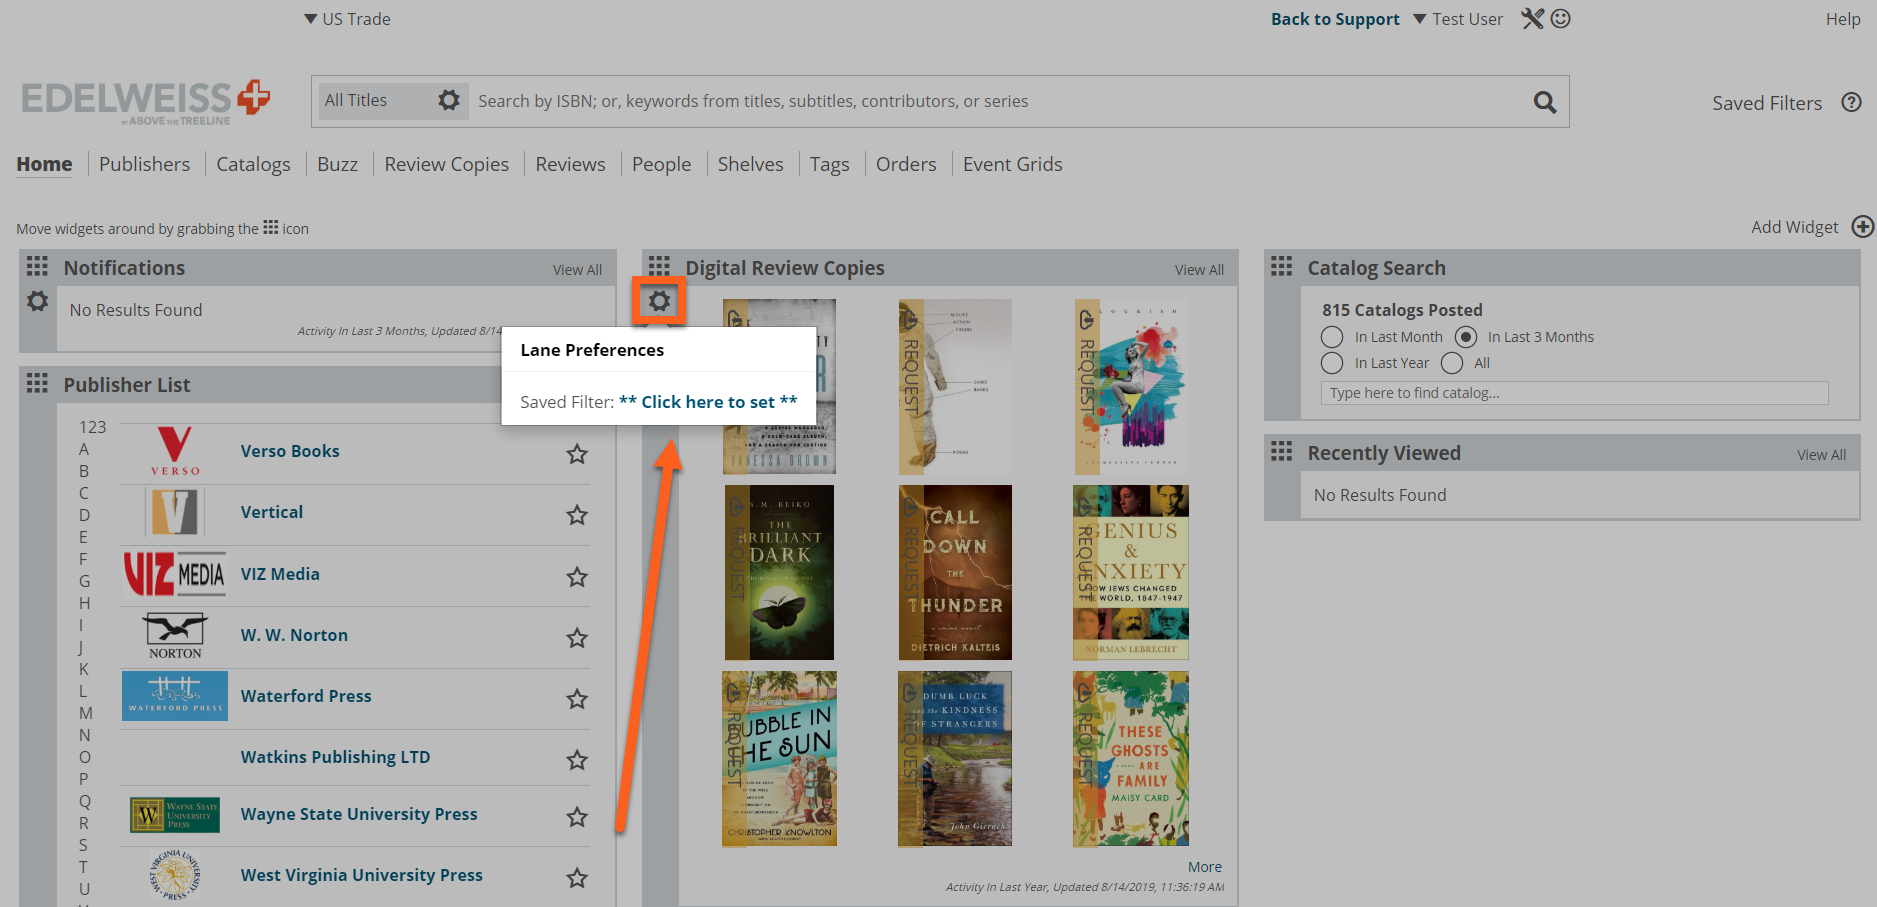Favorite Vertical publisher with its star

tap(577, 515)
